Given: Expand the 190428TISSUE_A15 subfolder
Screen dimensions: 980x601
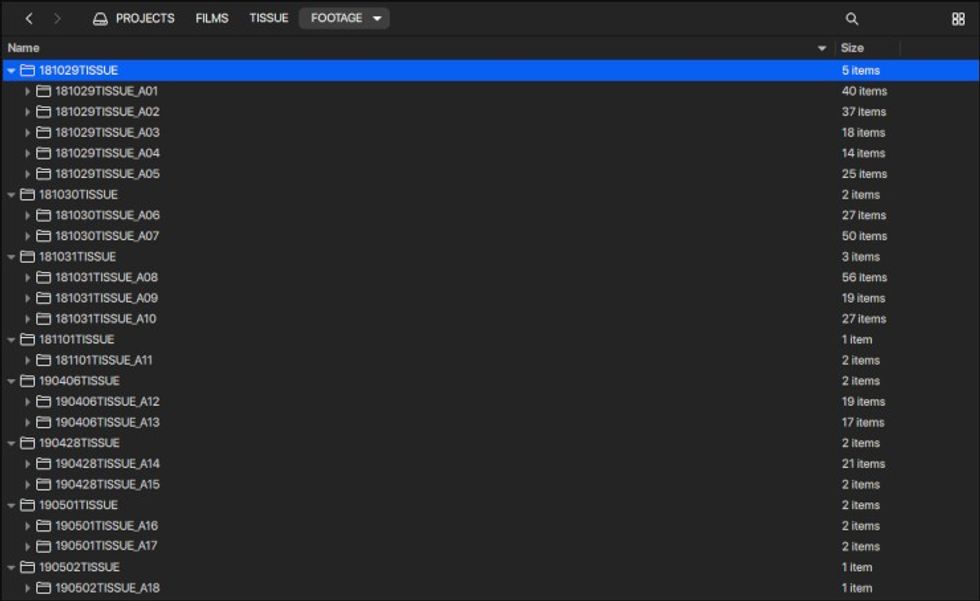Looking at the screenshot, I should click(x=28, y=484).
